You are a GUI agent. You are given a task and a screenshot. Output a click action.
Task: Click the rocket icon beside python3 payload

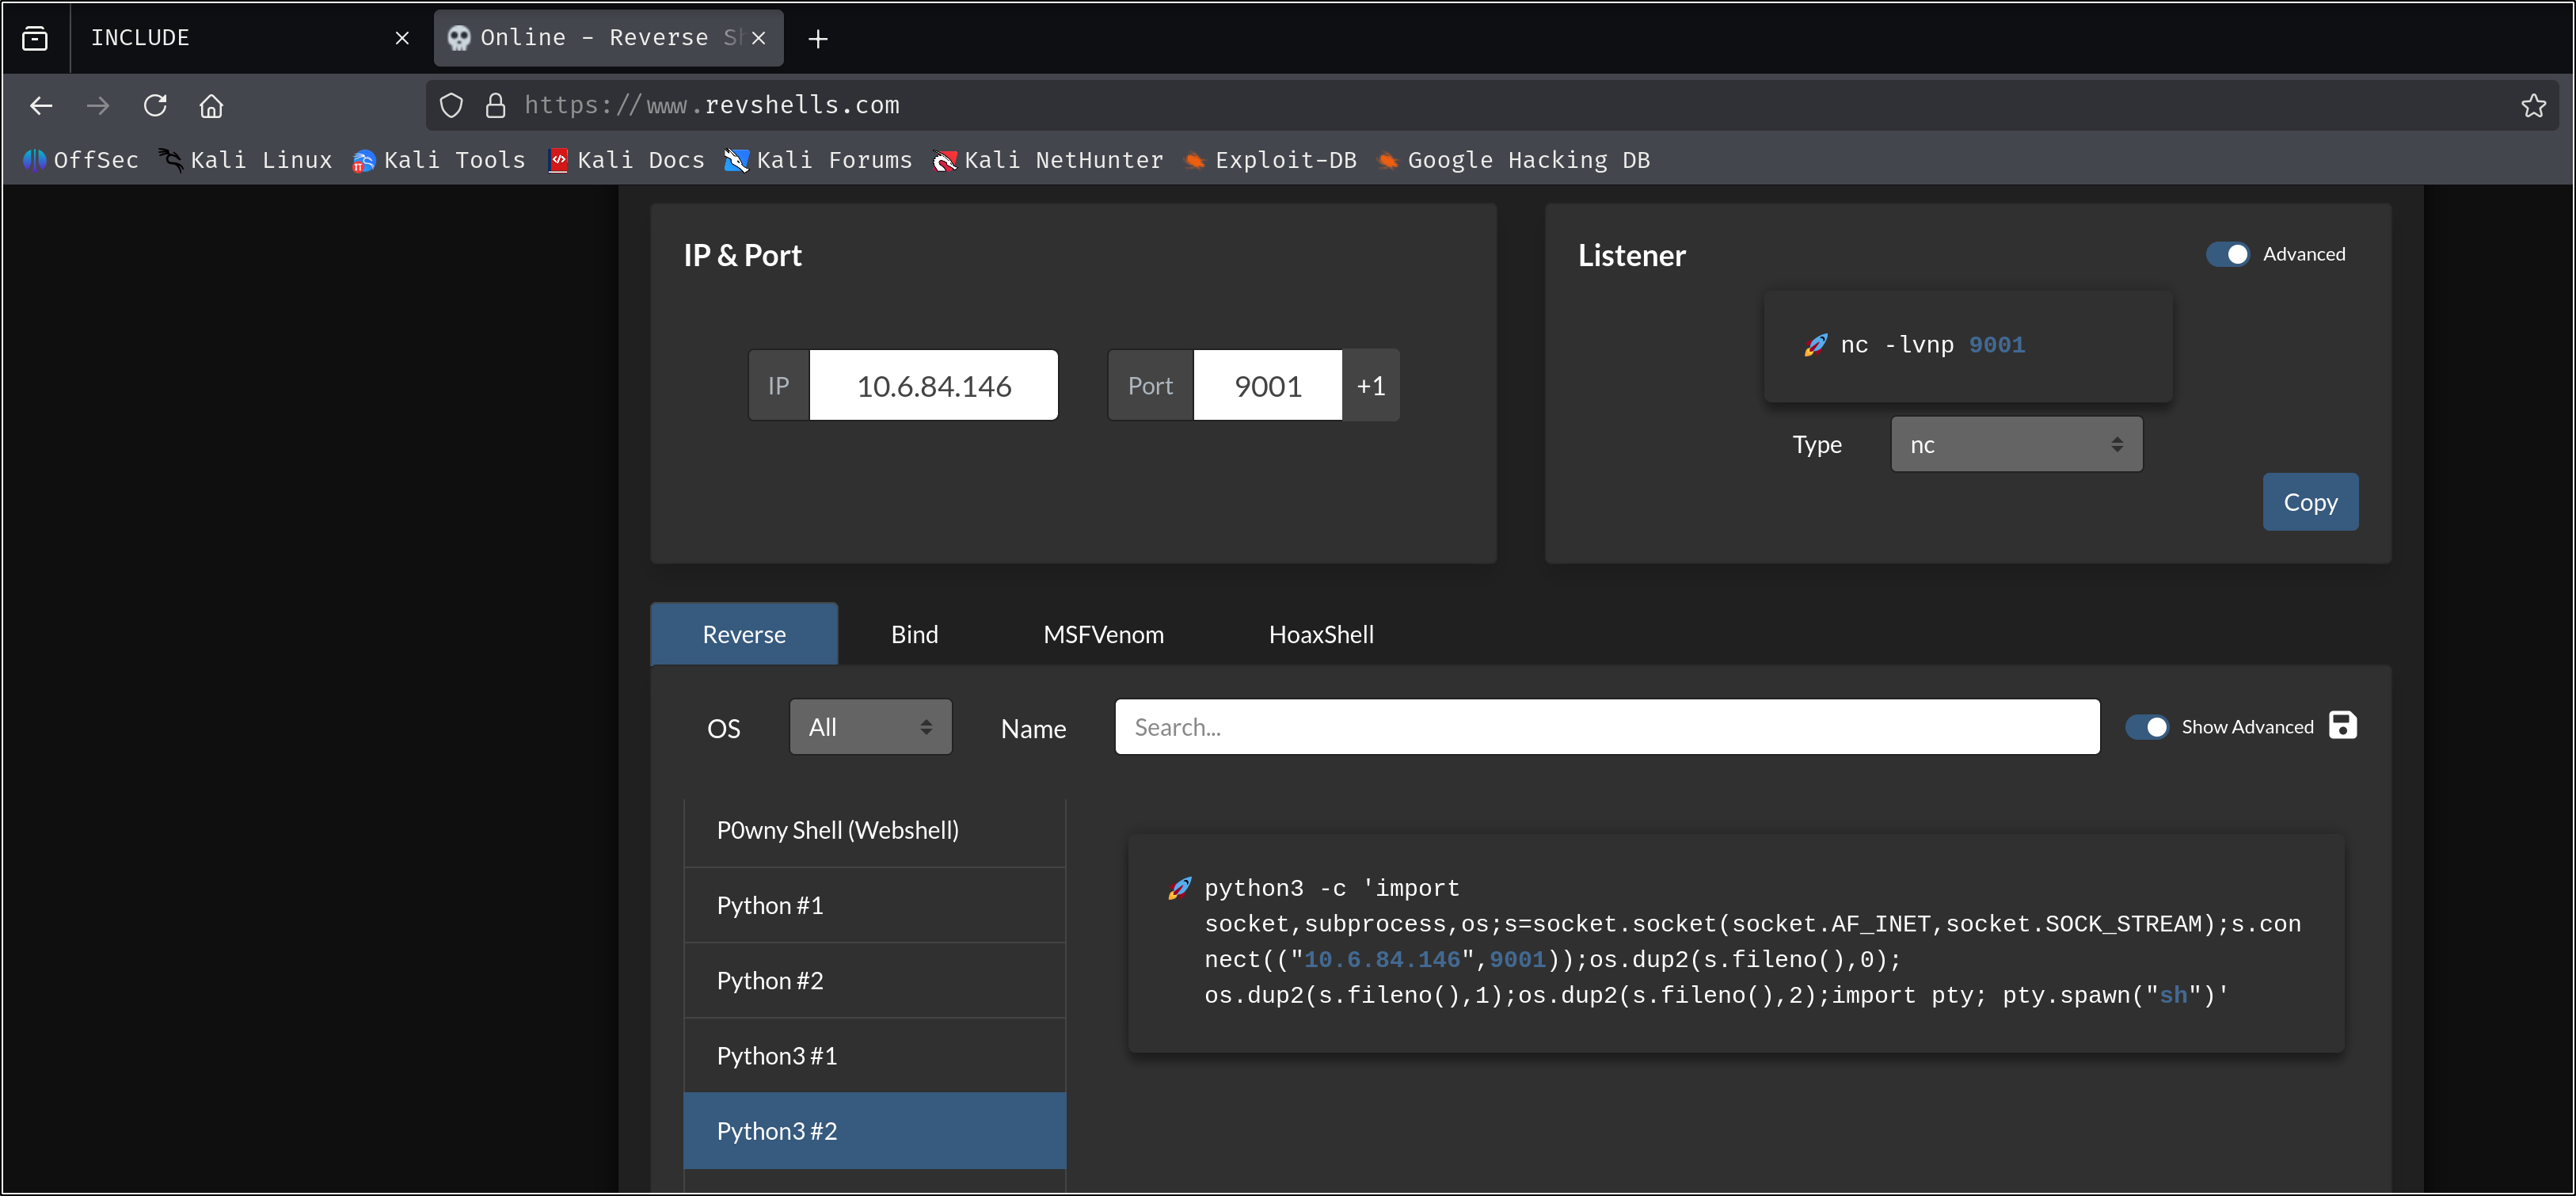click(1179, 888)
